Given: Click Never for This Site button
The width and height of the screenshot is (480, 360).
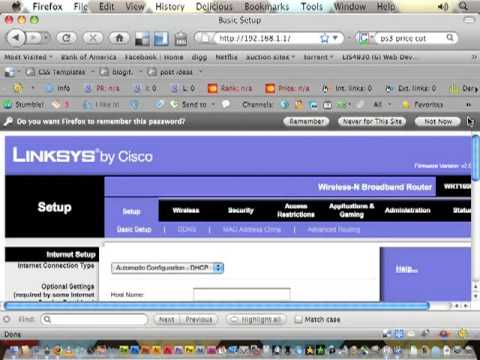Looking at the screenshot, I should 372,121.
